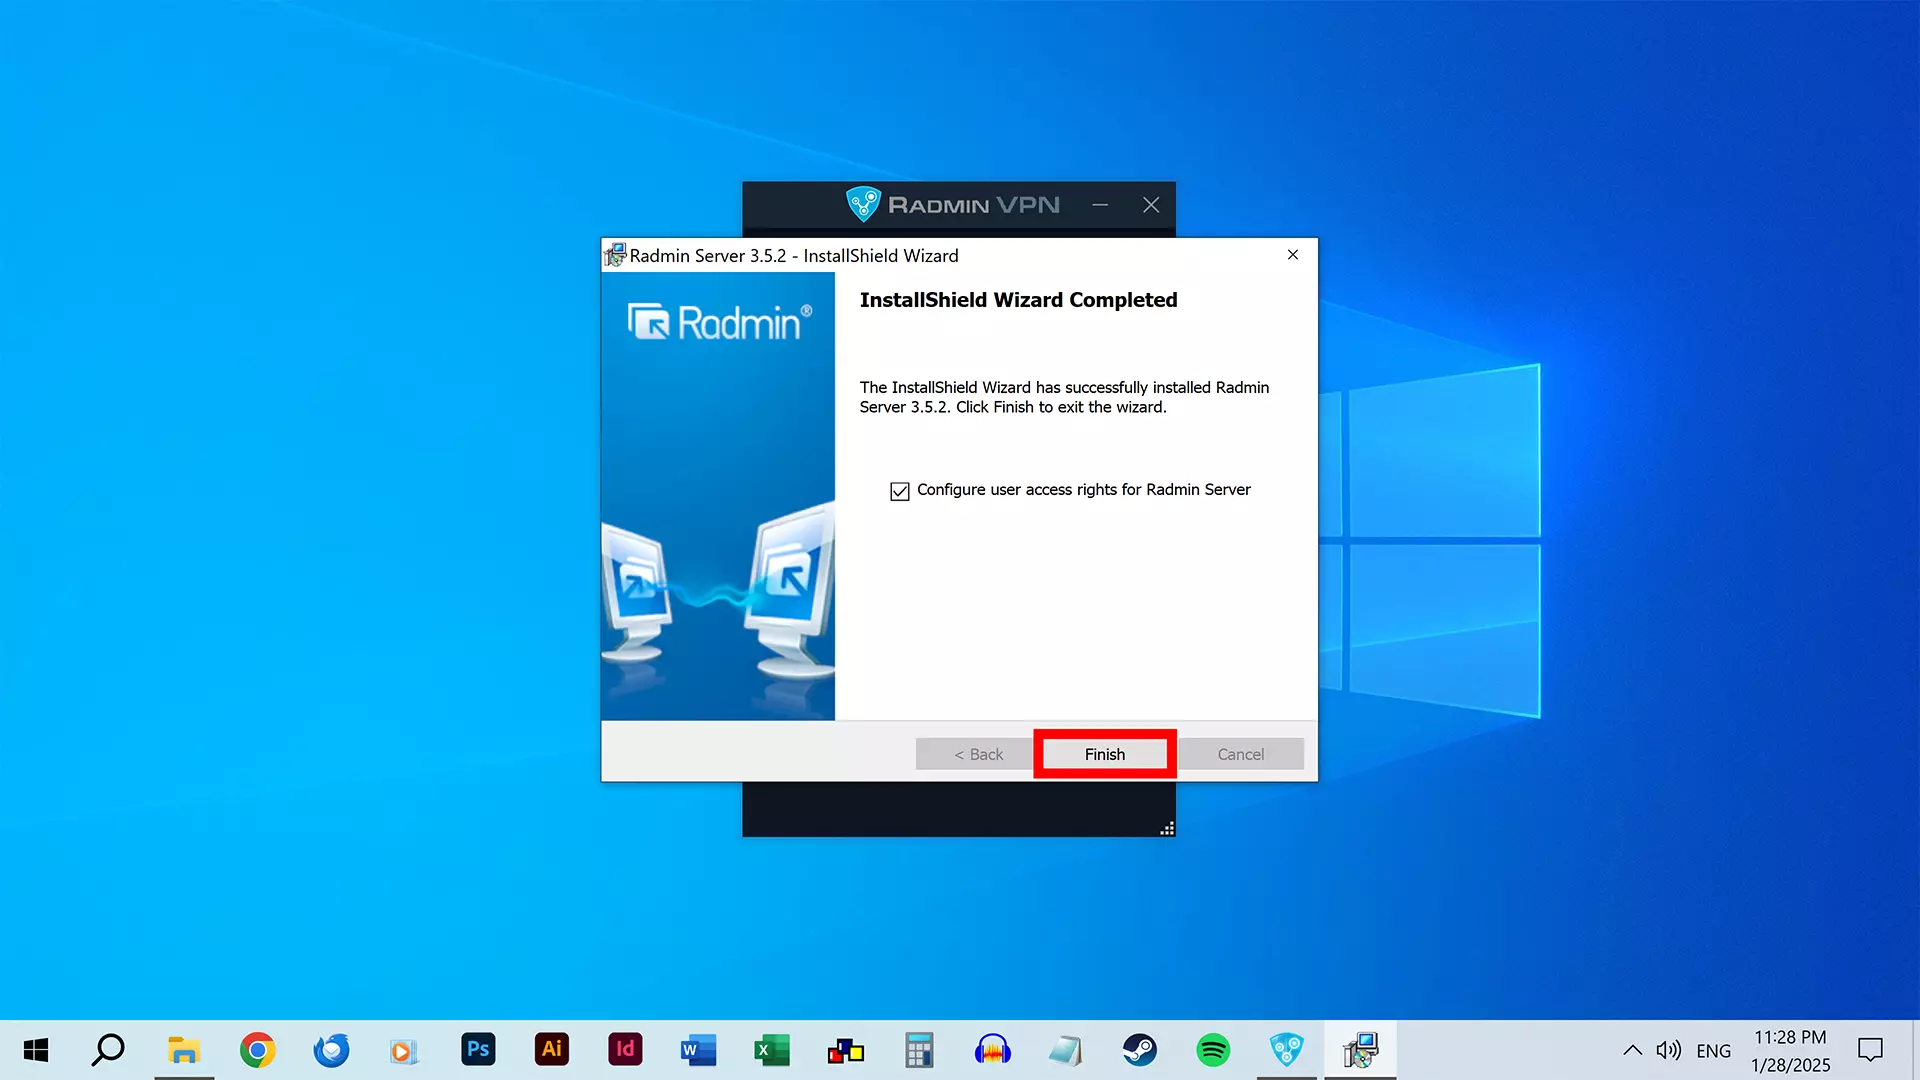Click the Radmin VPN taskbar icon
Viewport: 1920px width, 1080px height.
tap(1286, 1049)
